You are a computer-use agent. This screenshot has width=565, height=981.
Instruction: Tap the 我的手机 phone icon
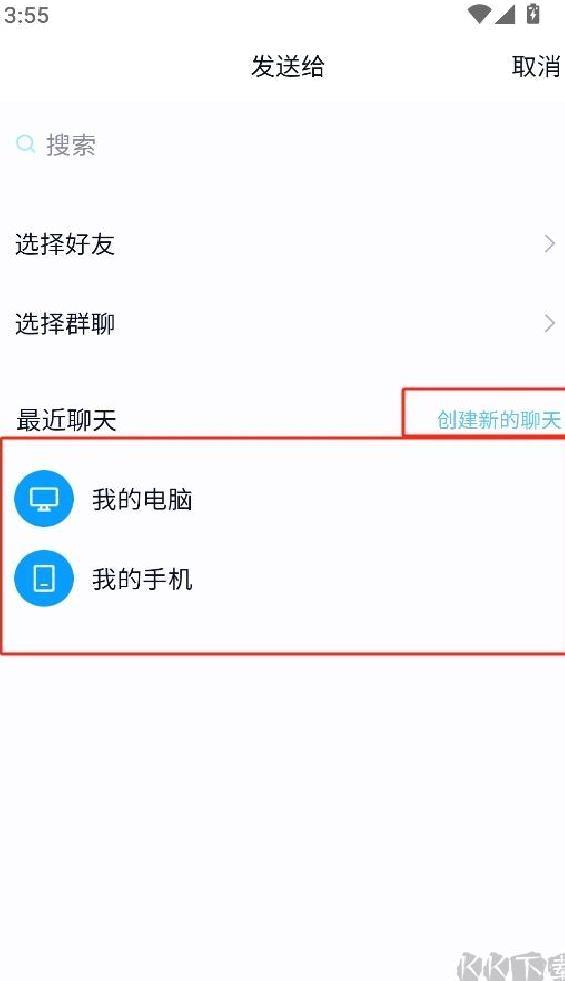pyautogui.click(x=44, y=578)
